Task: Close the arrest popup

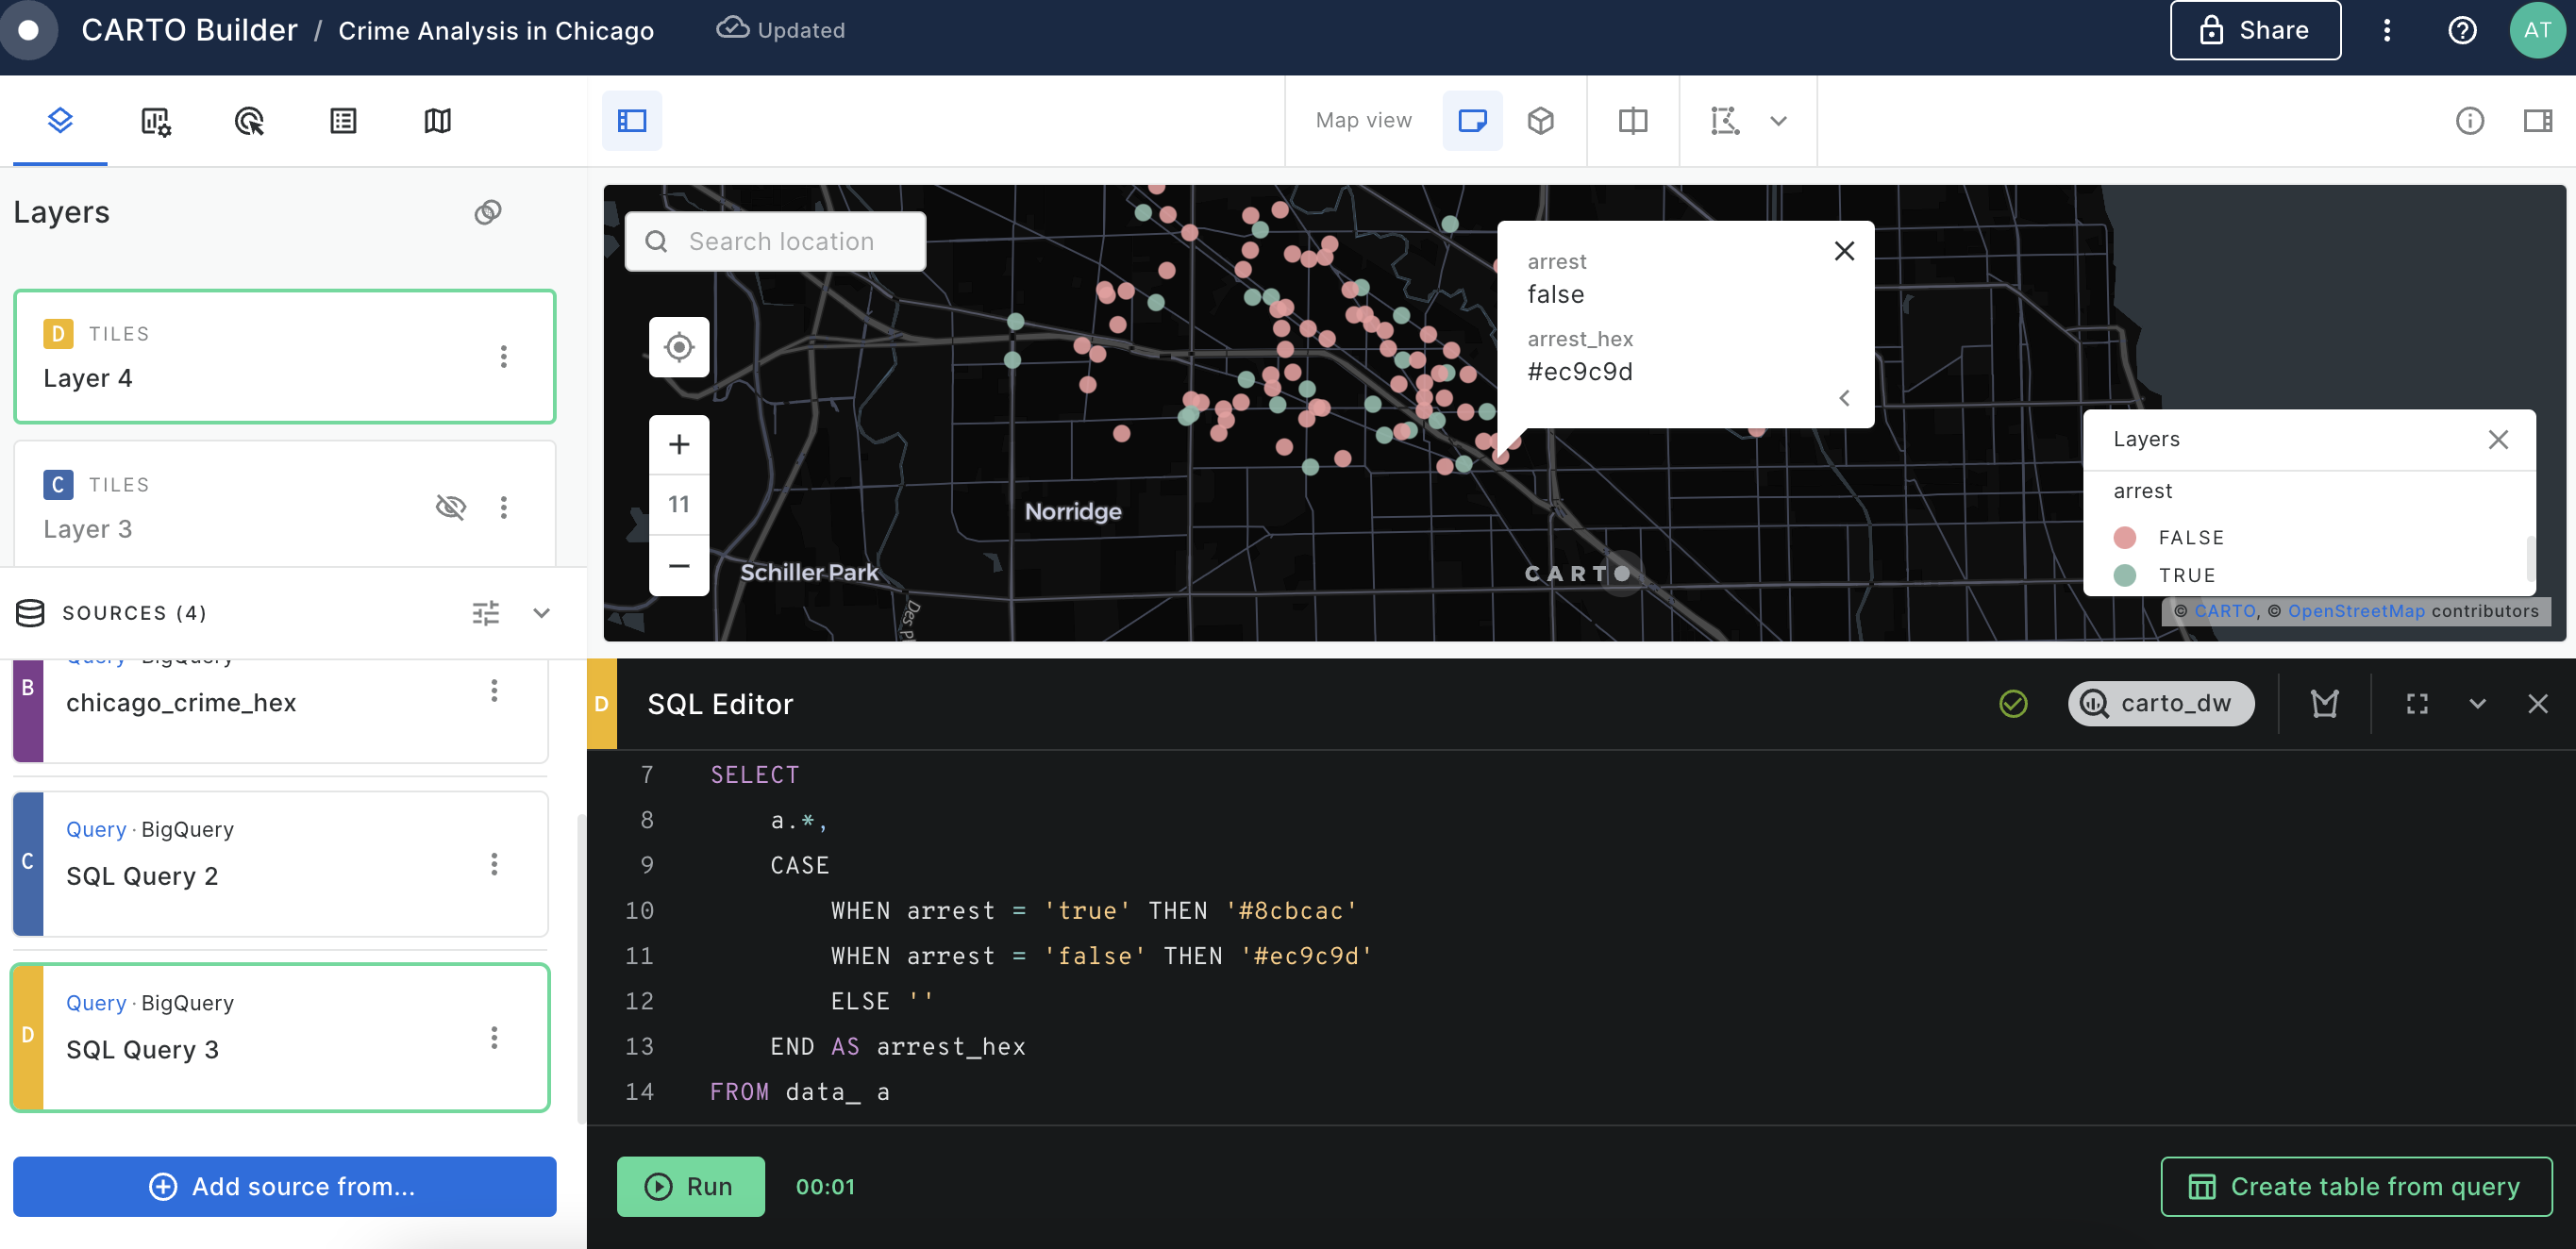Action: click(x=1844, y=250)
